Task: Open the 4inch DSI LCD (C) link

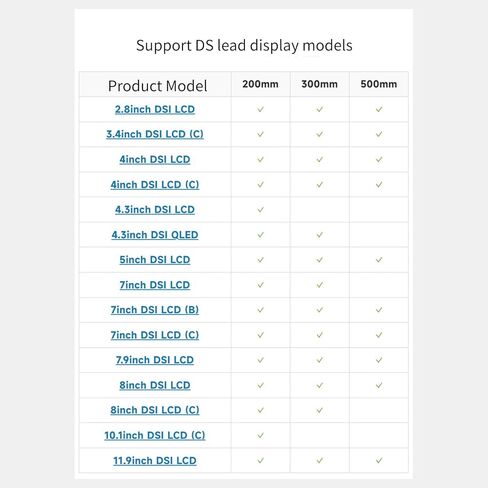Action: pos(155,185)
